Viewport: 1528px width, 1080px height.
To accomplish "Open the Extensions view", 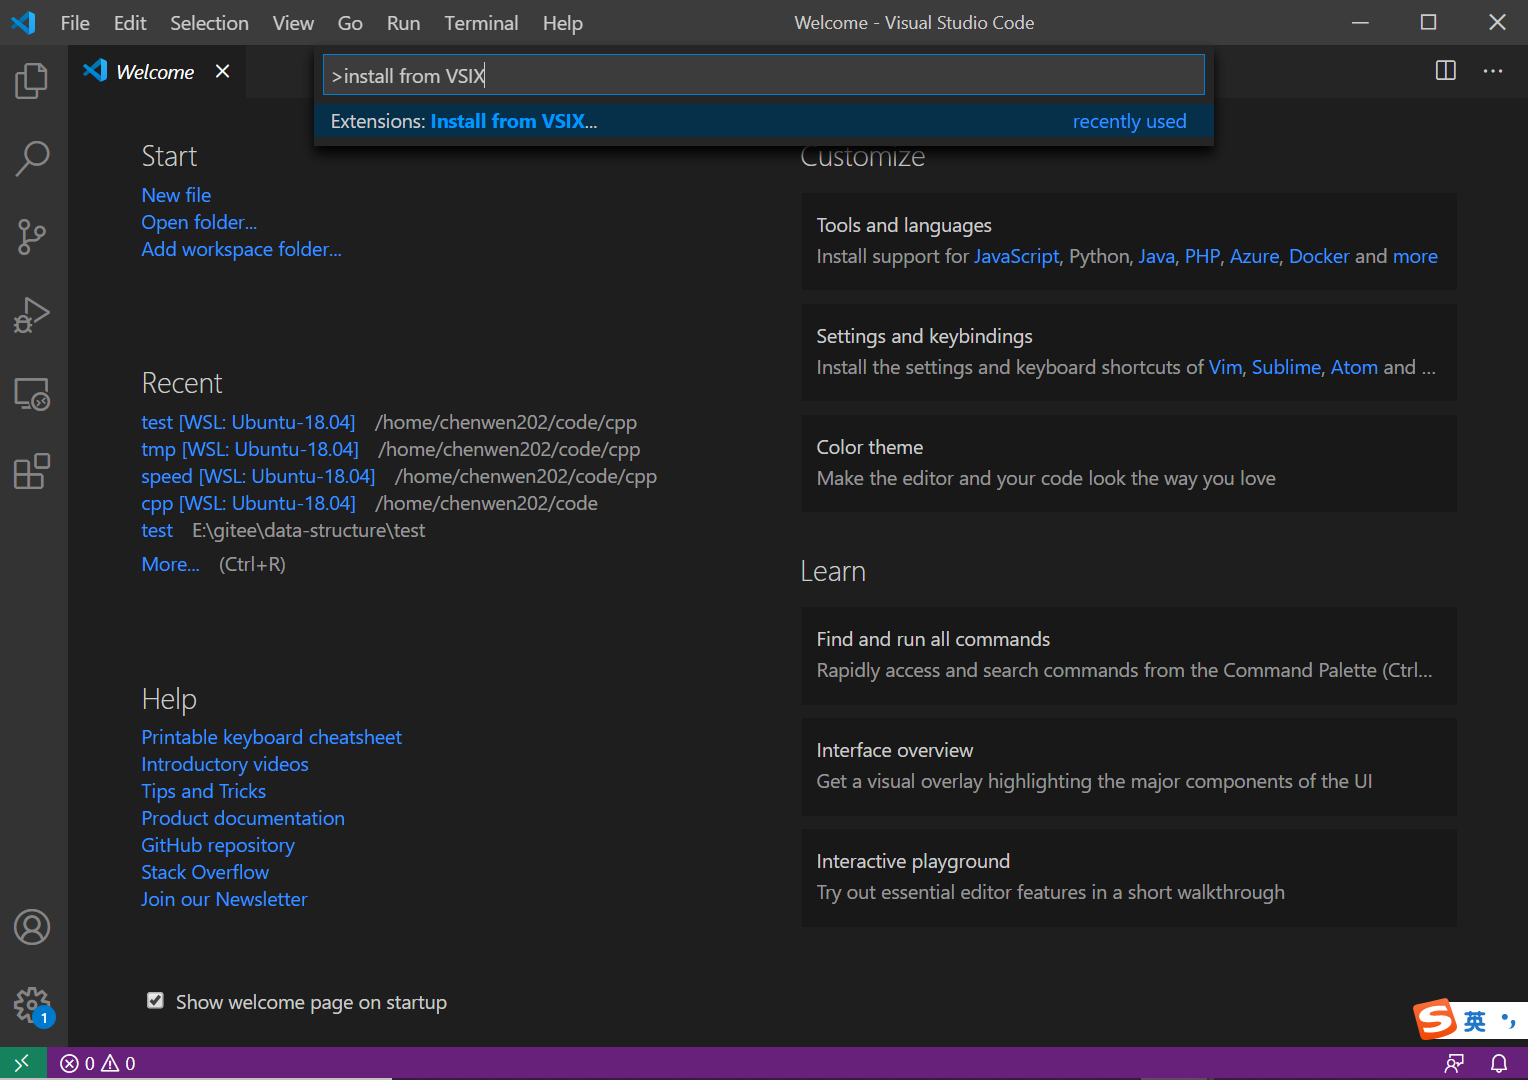I will click(31, 471).
